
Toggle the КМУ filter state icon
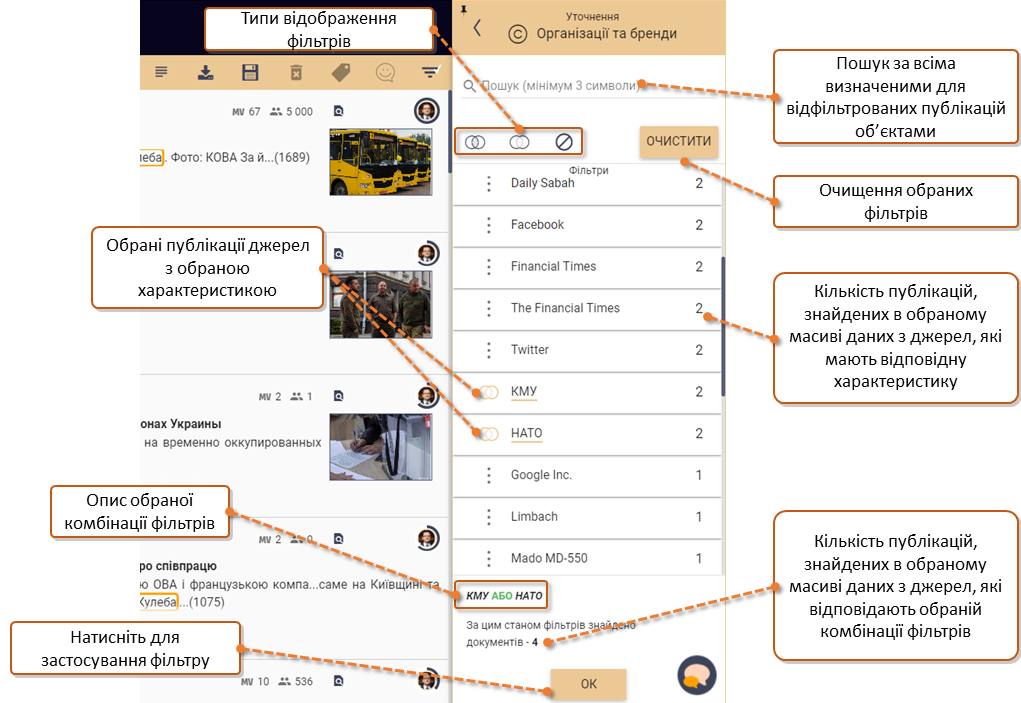(488, 392)
